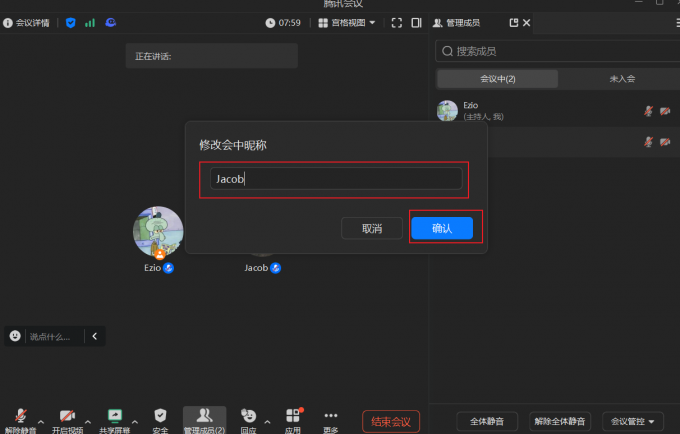Open the grid view layout dropdown

coord(347,23)
